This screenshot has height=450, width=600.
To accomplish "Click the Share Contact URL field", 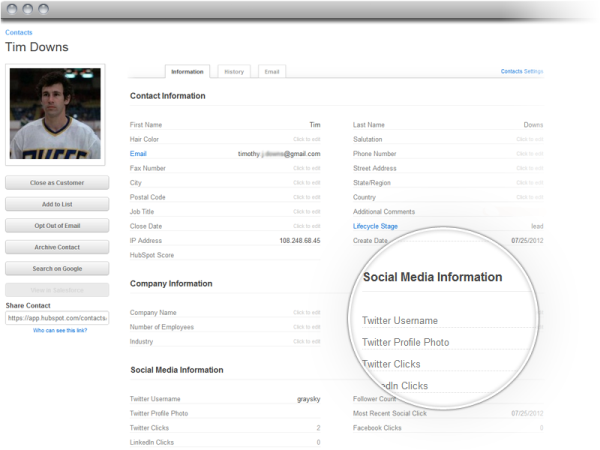I will tap(57, 318).
